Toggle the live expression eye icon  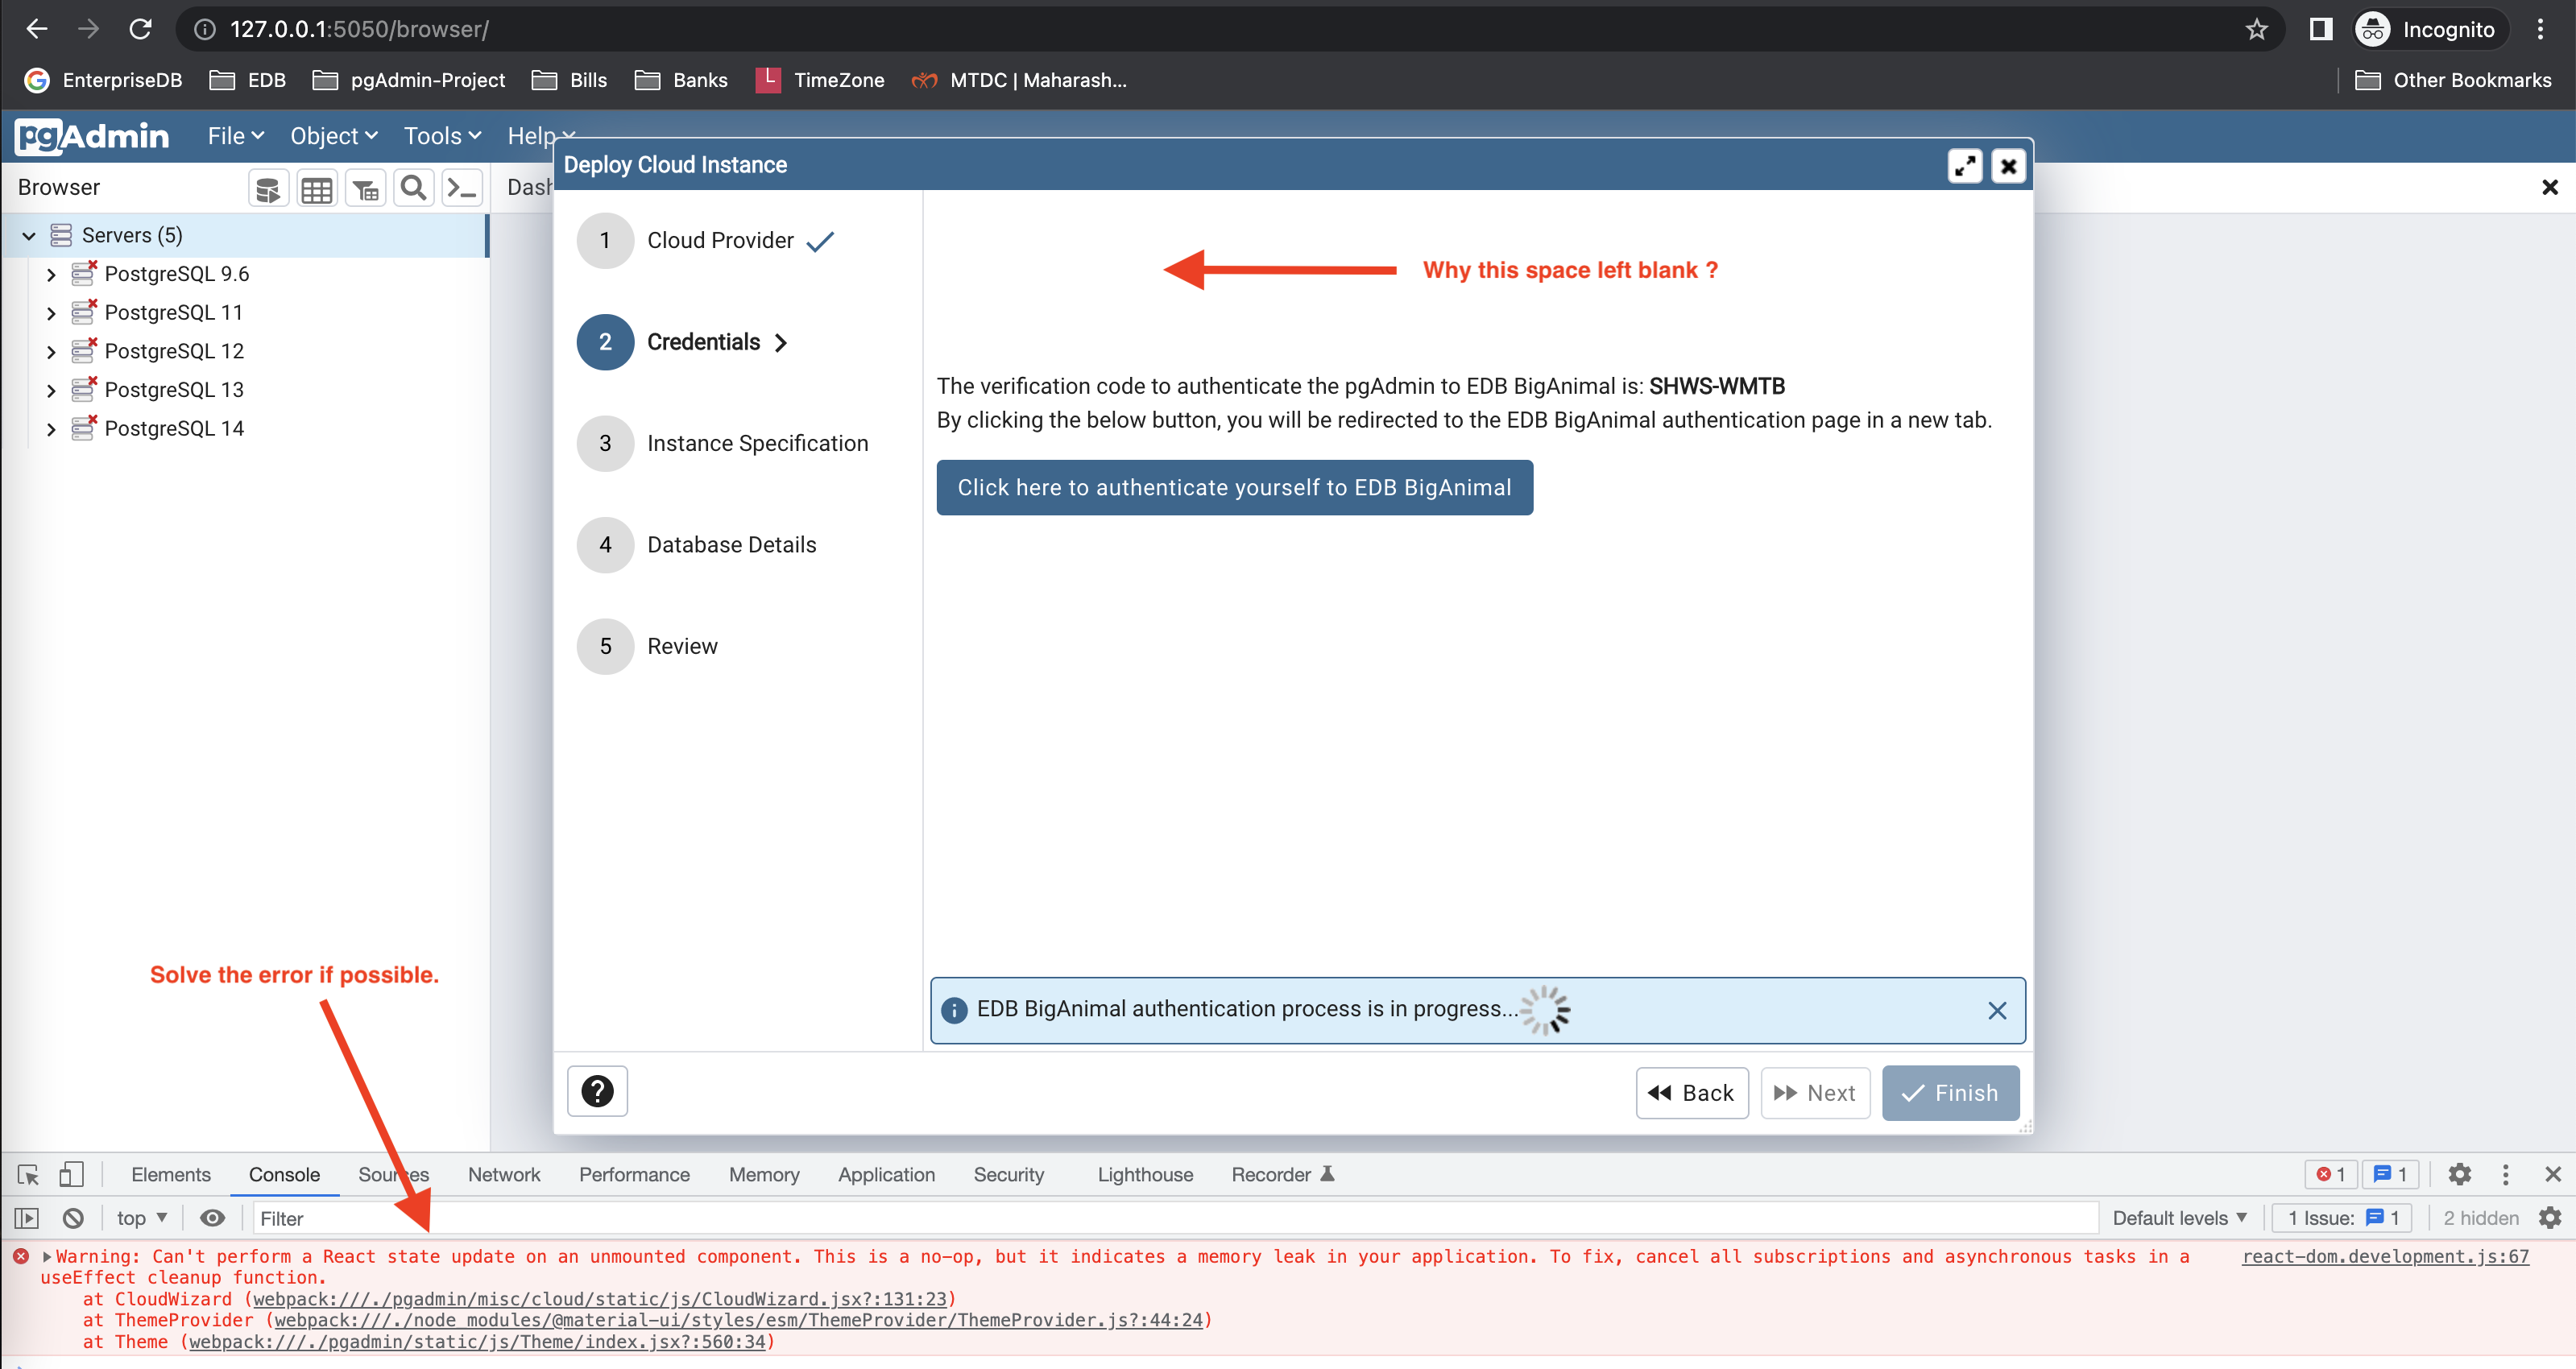212,1218
